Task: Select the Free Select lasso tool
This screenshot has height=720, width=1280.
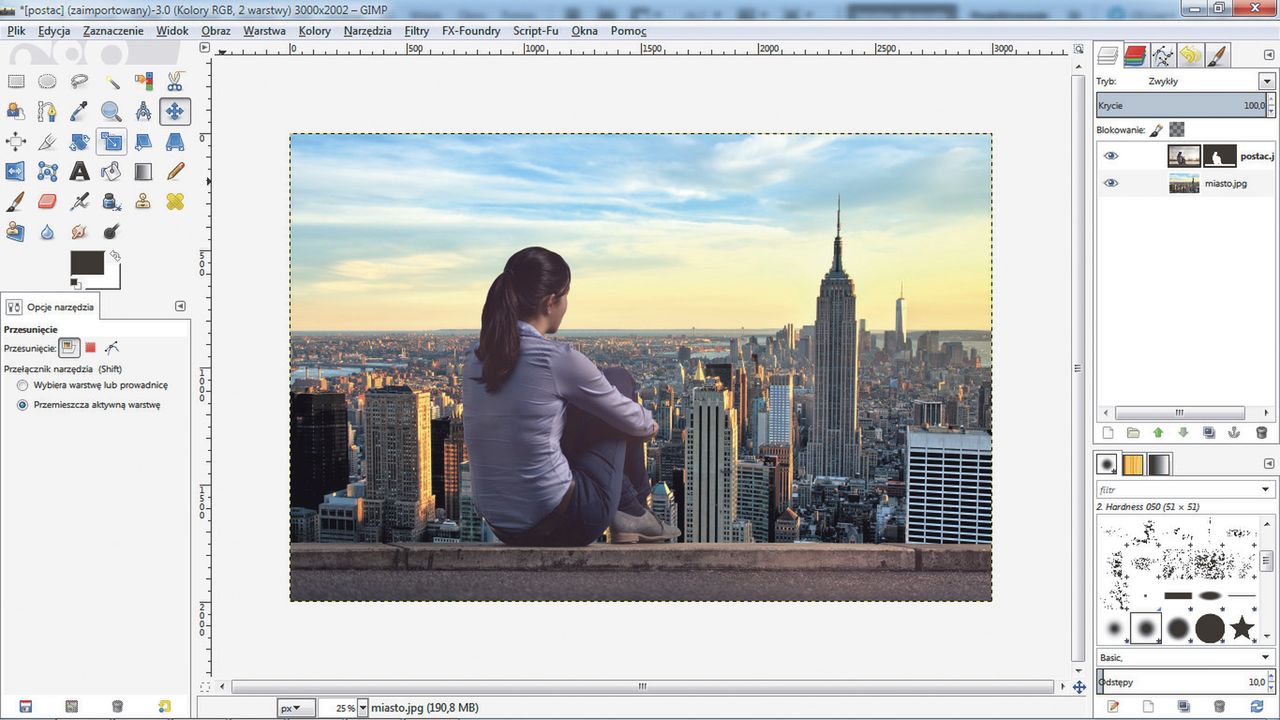Action: click(x=79, y=82)
